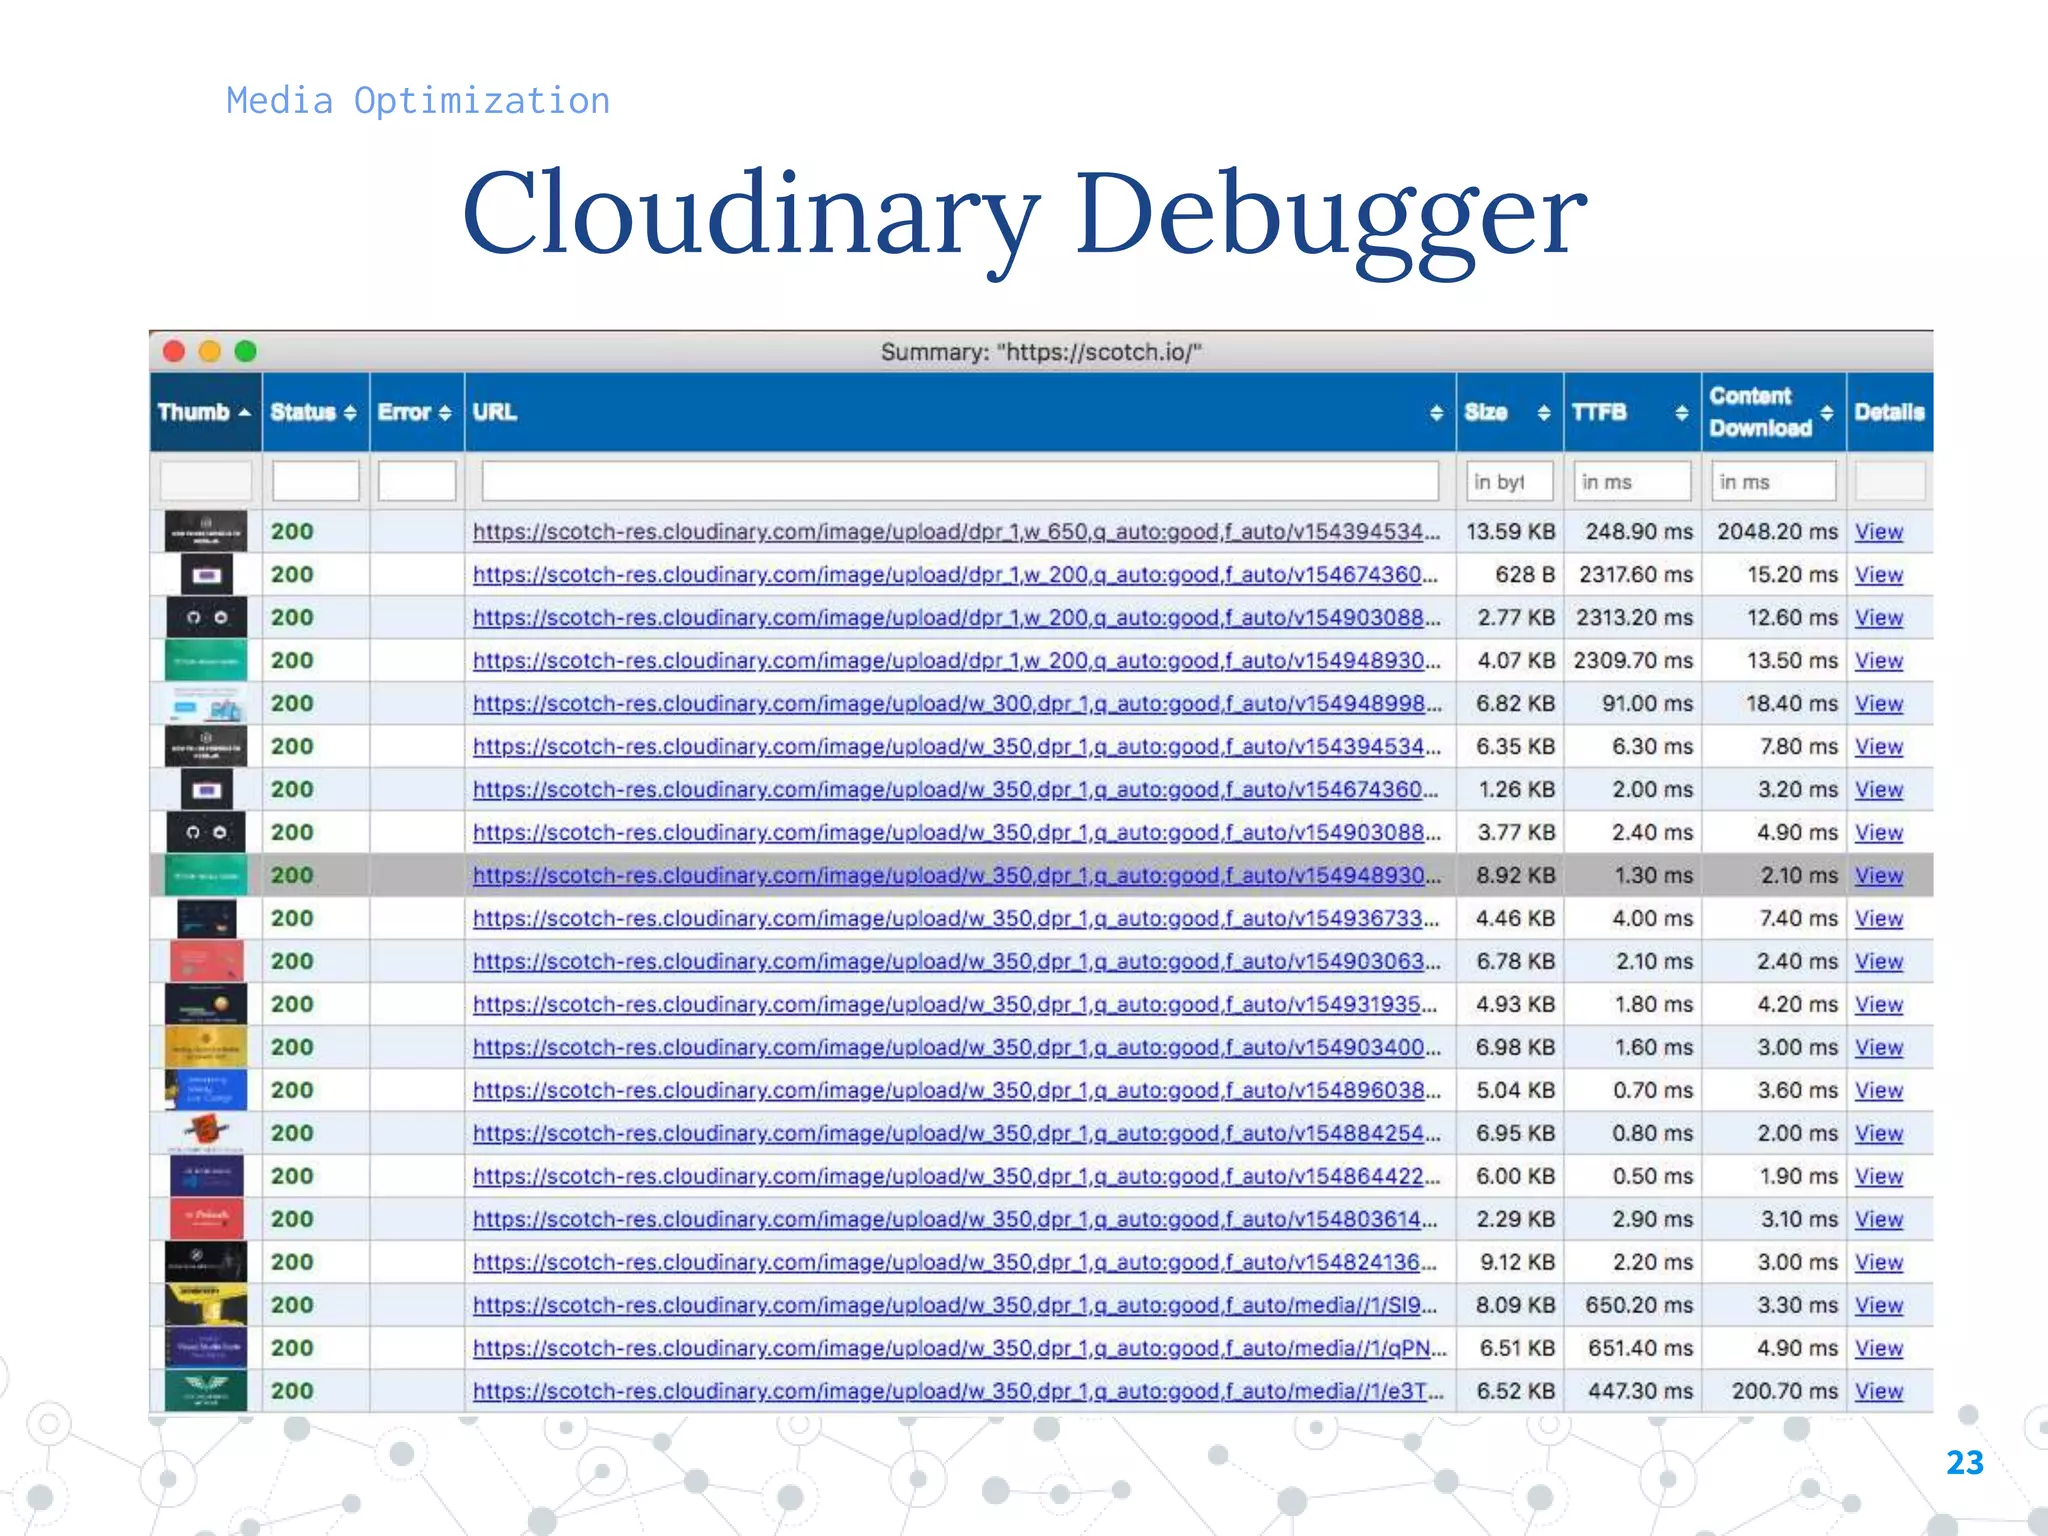Image resolution: width=2048 pixels, height=1536 pixels.
Task: Click the Status filter input
Action: click(x=316, y=481)
